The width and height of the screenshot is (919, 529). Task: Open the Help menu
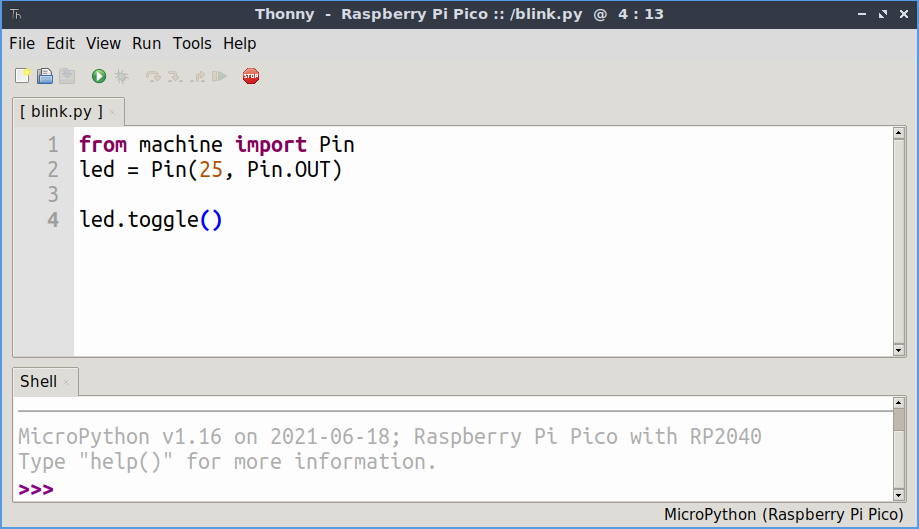[x=239, y=43]
